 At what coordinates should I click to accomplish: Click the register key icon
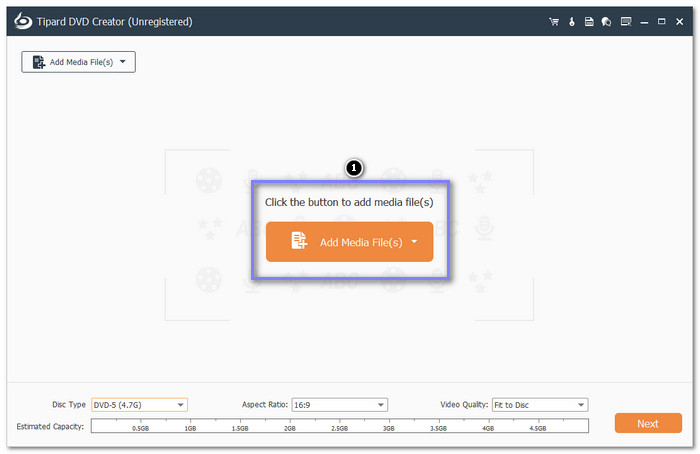tap(572, 21)
